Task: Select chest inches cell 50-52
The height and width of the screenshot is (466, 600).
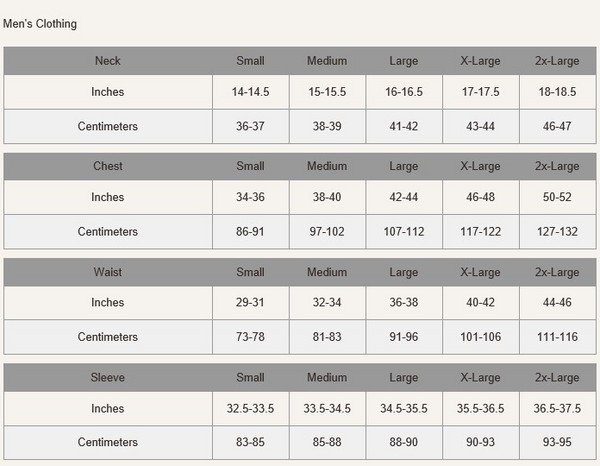Action: (x=557, y=197)
